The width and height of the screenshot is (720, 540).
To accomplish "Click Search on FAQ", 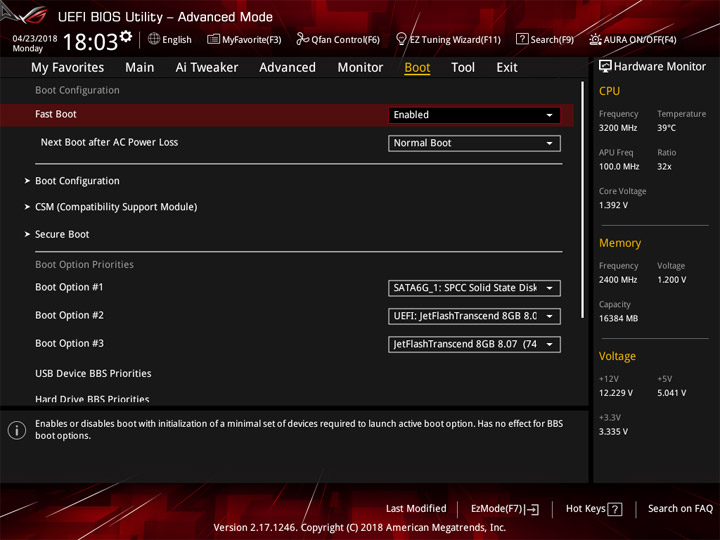I will [x=680, y=509].
